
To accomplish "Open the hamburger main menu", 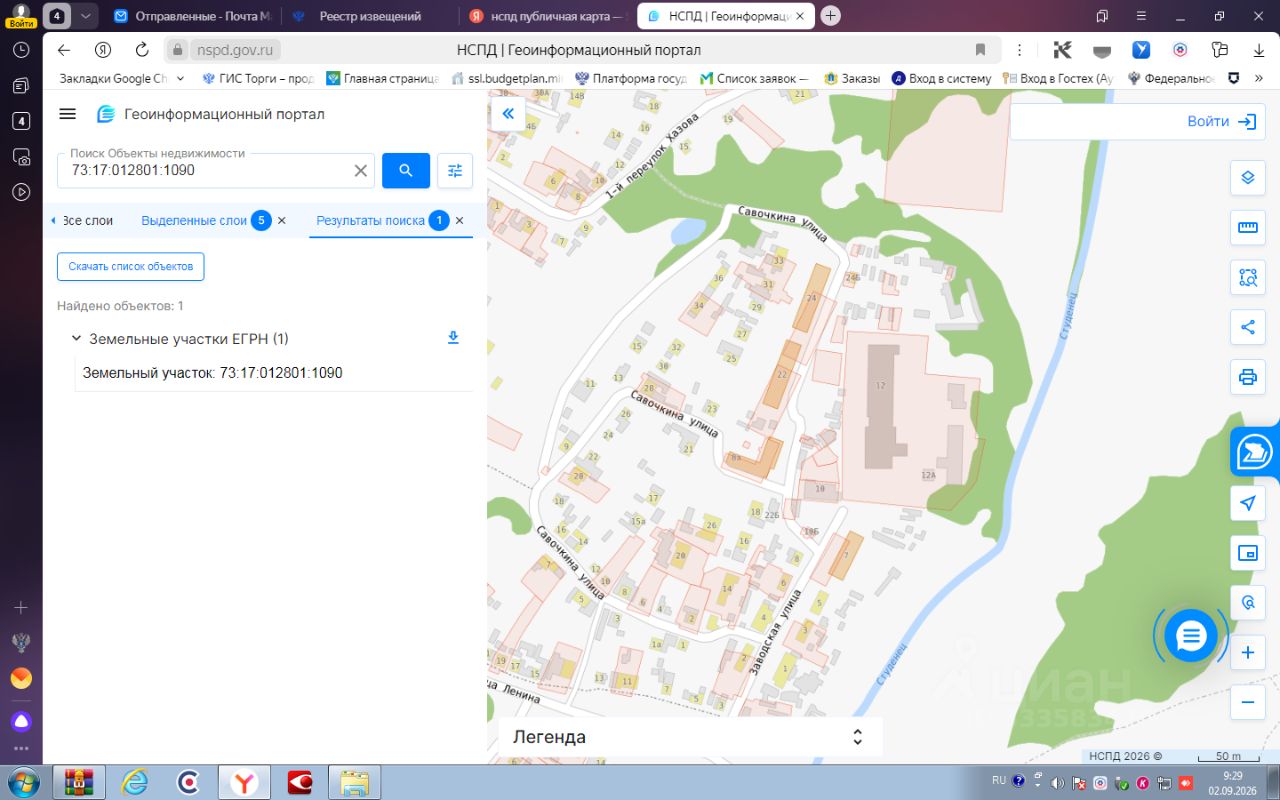I will click(68, 114).
